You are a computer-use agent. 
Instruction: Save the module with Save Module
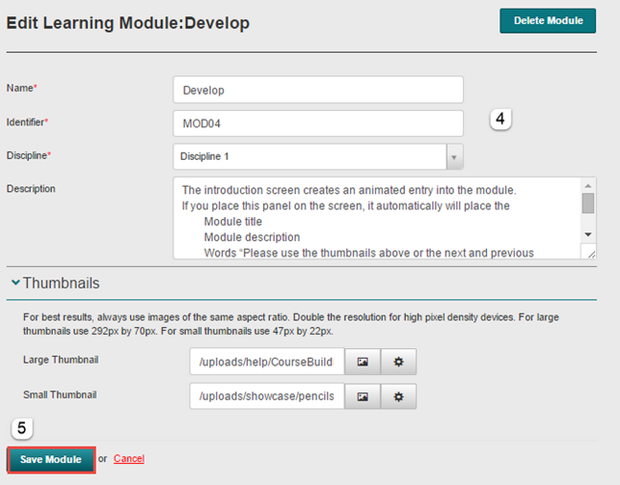click(x=51, y=459)
